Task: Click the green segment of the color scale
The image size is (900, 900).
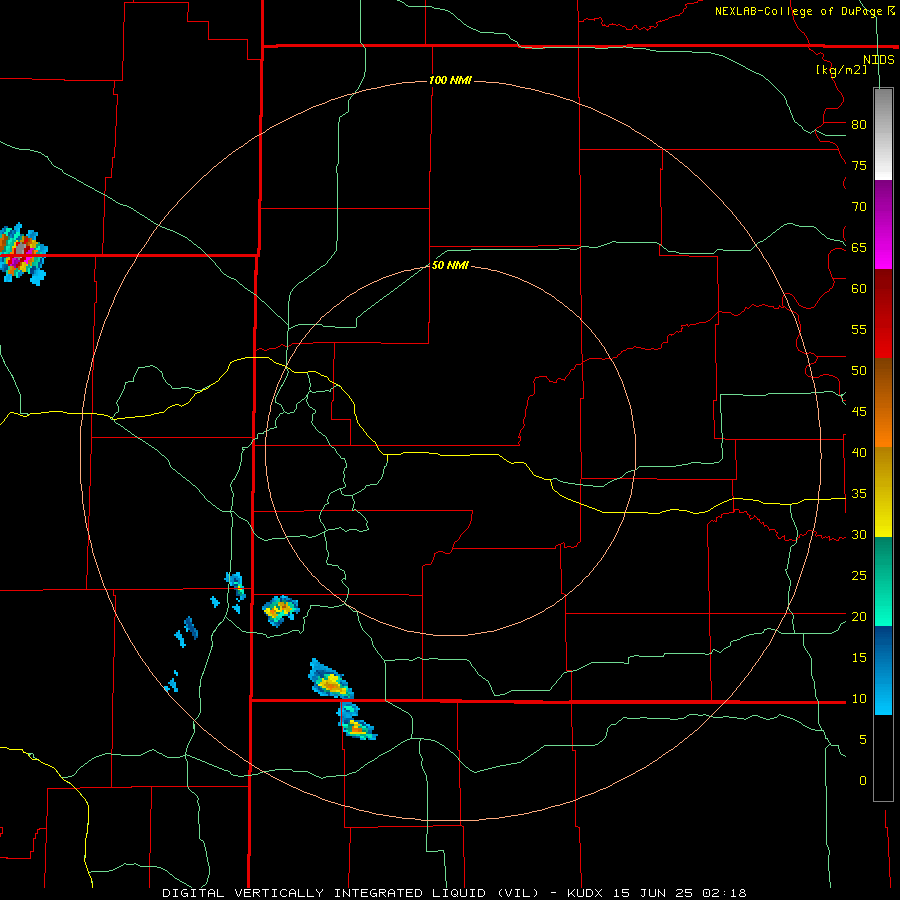Action: pos(883,581)
